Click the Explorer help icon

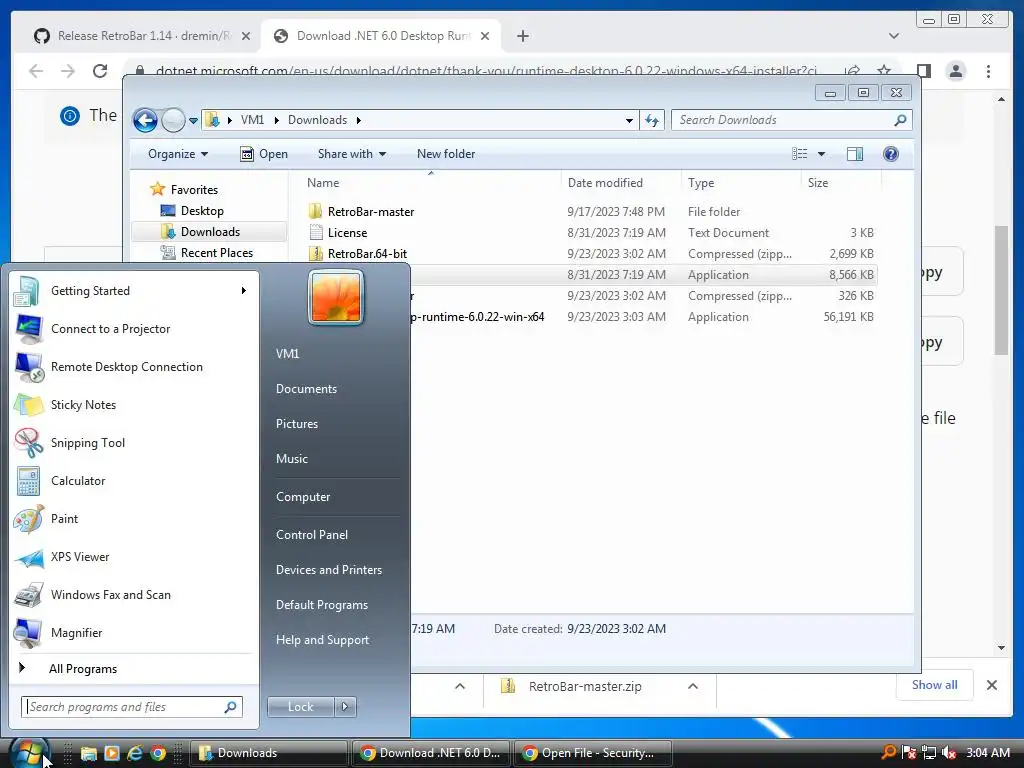(x=891, y=154)
